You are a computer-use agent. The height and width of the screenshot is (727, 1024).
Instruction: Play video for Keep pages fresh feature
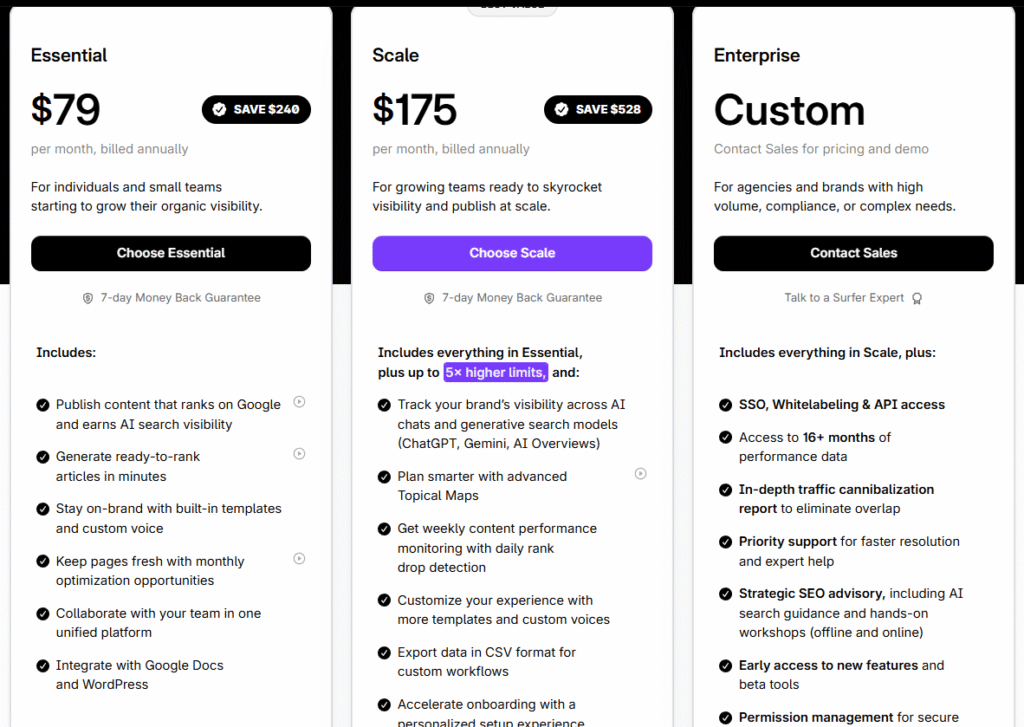click(x=299, y=559)
